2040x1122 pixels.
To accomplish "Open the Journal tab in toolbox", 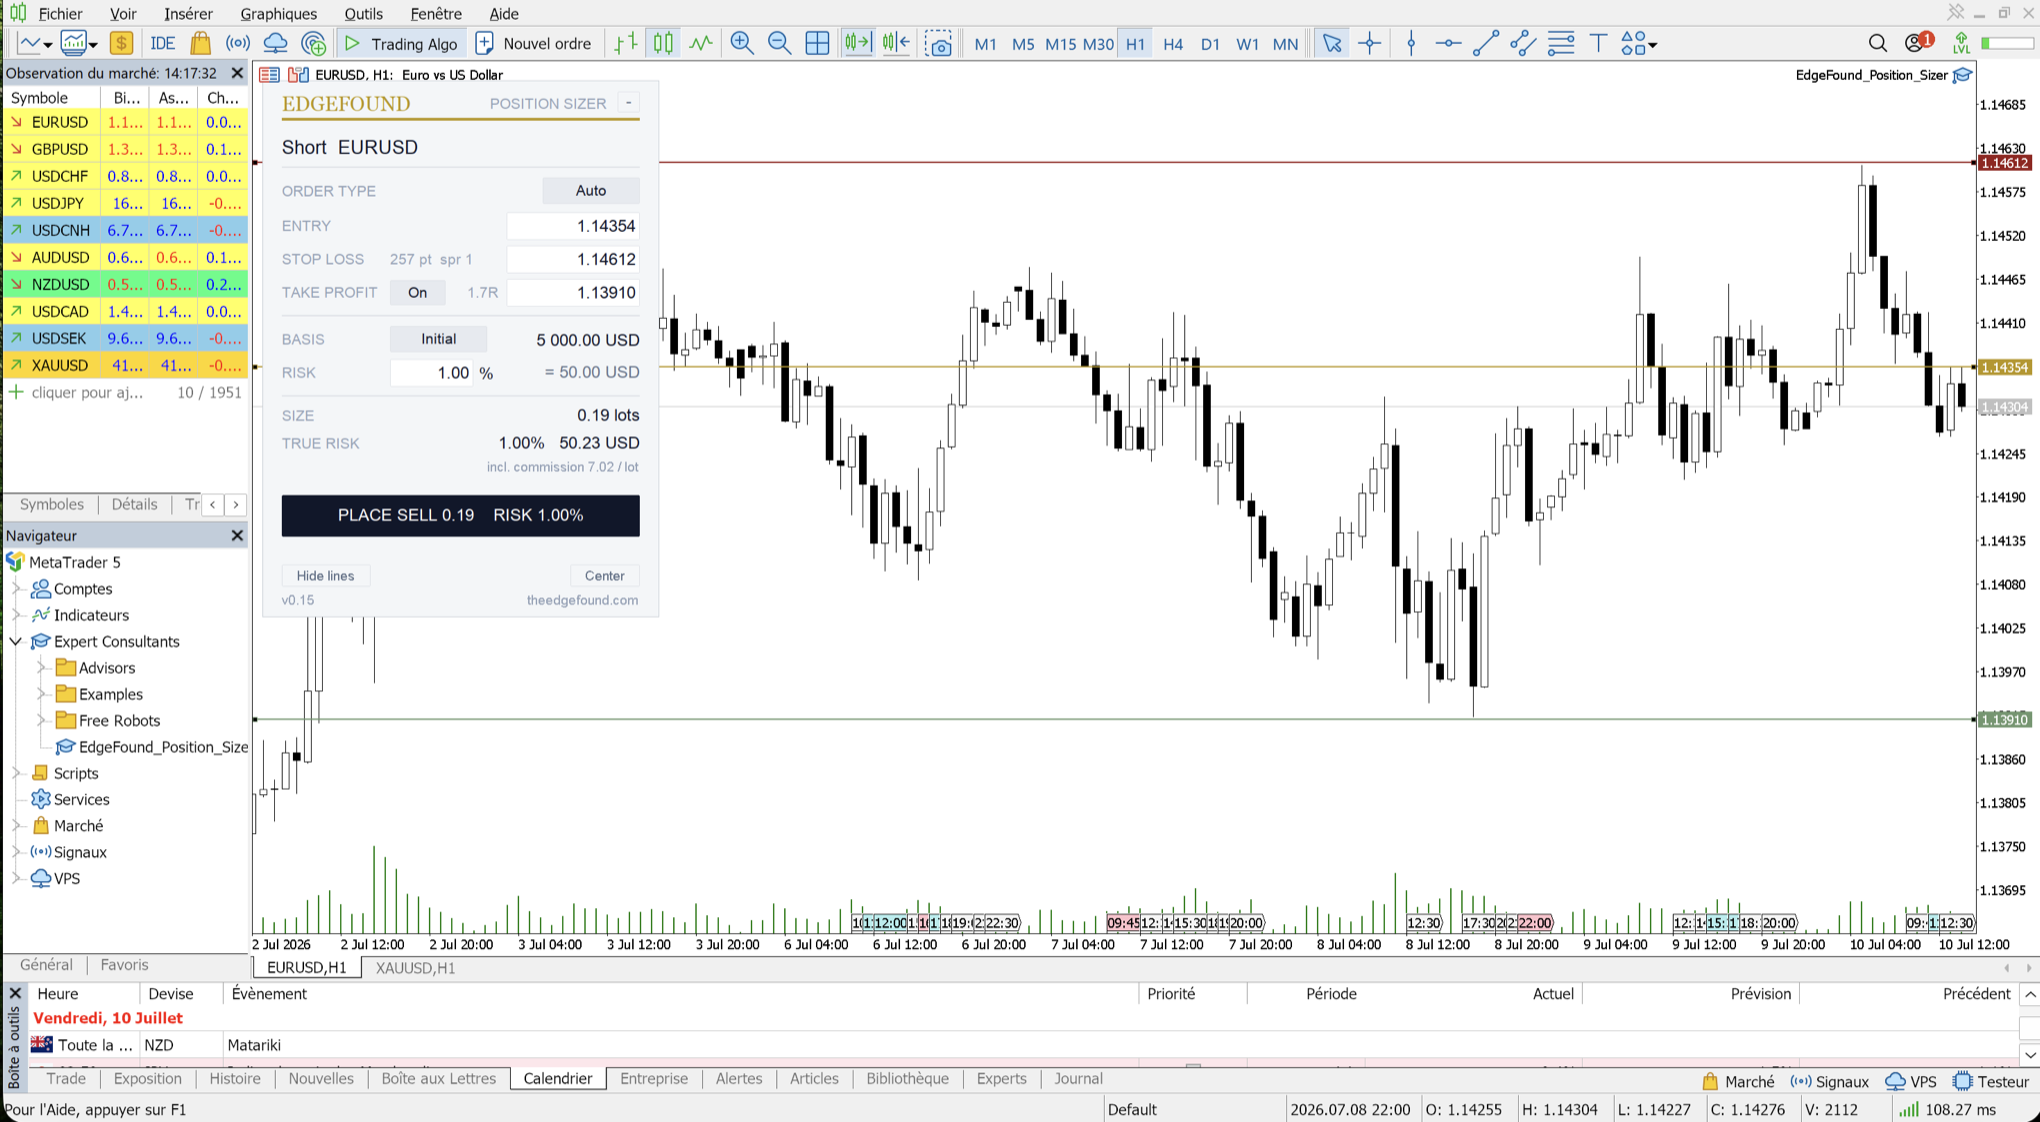I will 1078,1078.
